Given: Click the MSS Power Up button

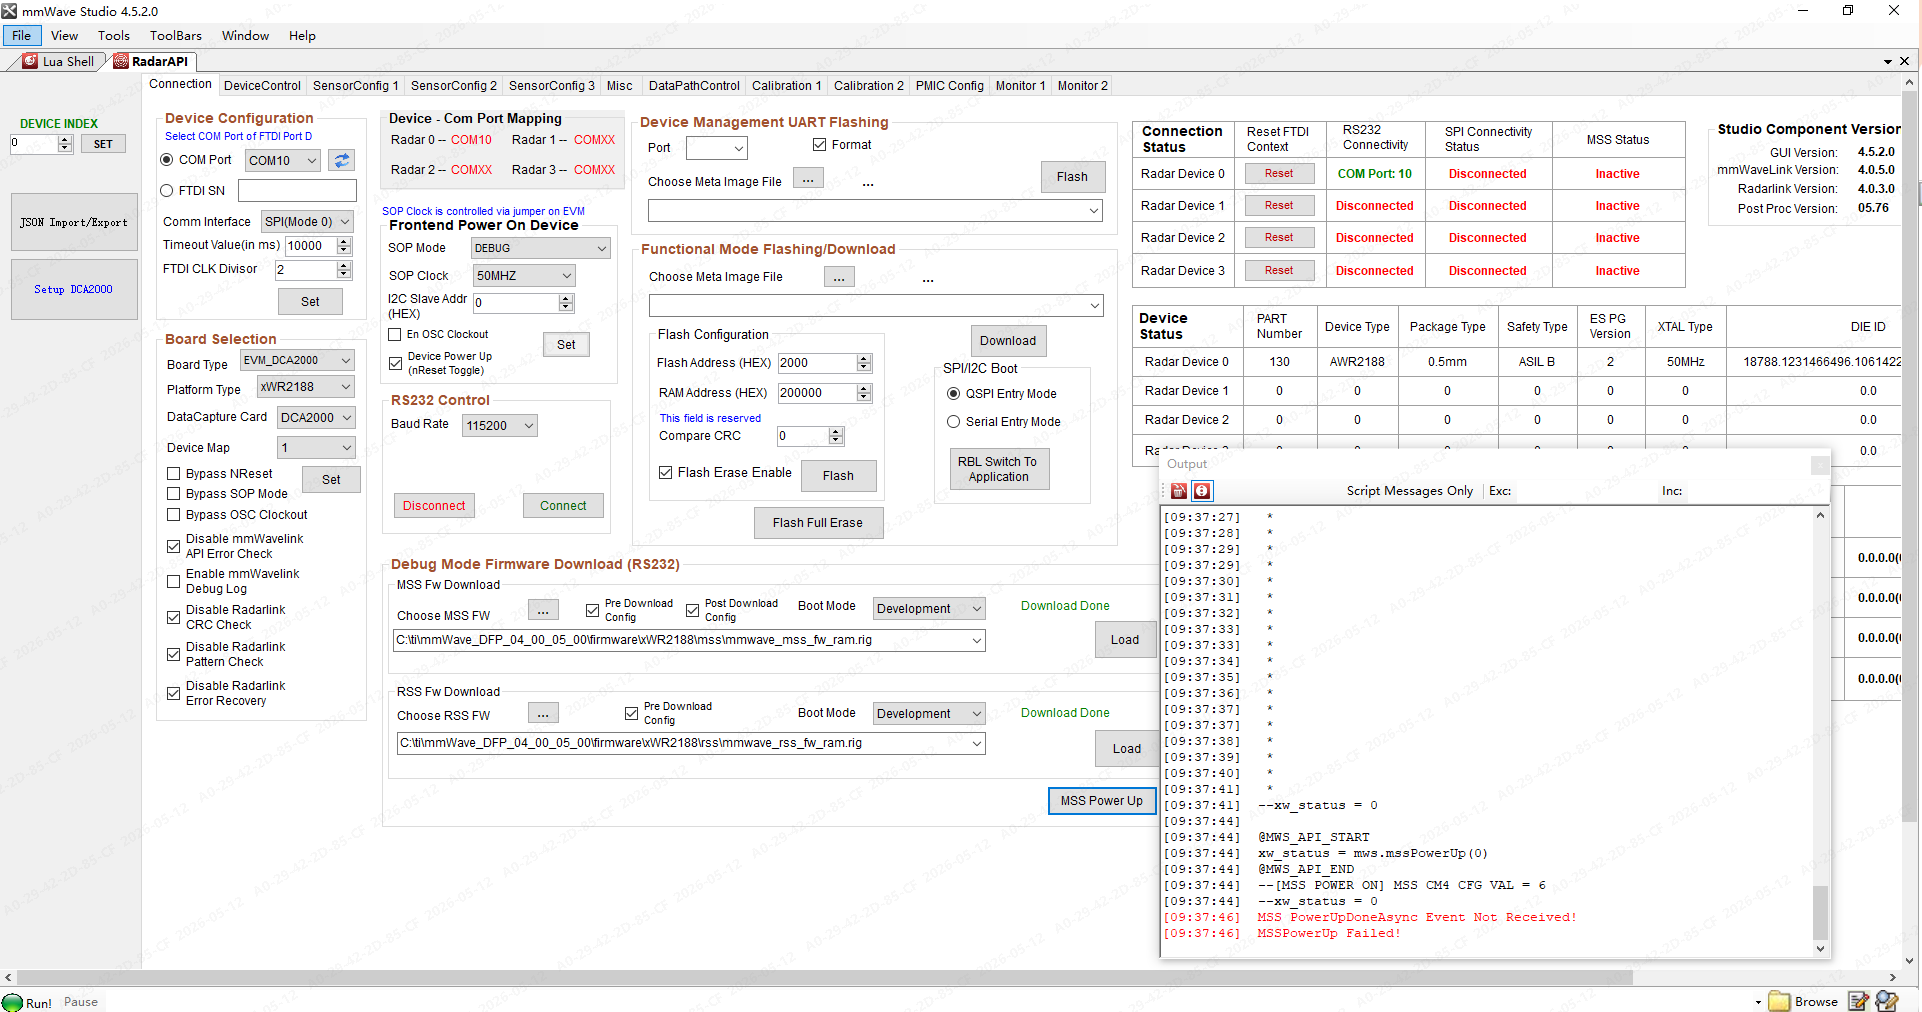Looking at the screenshot, I should click(1101, 801).
